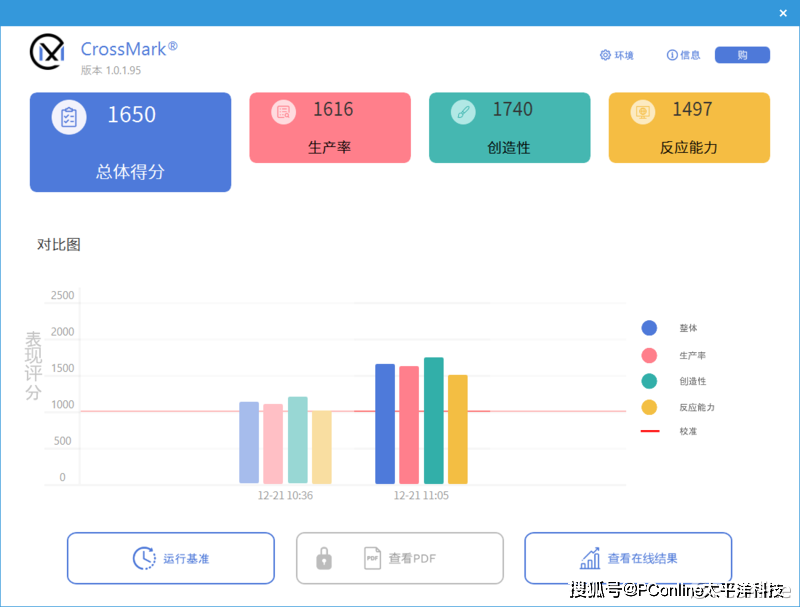Select the 12-21 11:05 run label
This screenshot has width=800, height=607.
(421, 495)
